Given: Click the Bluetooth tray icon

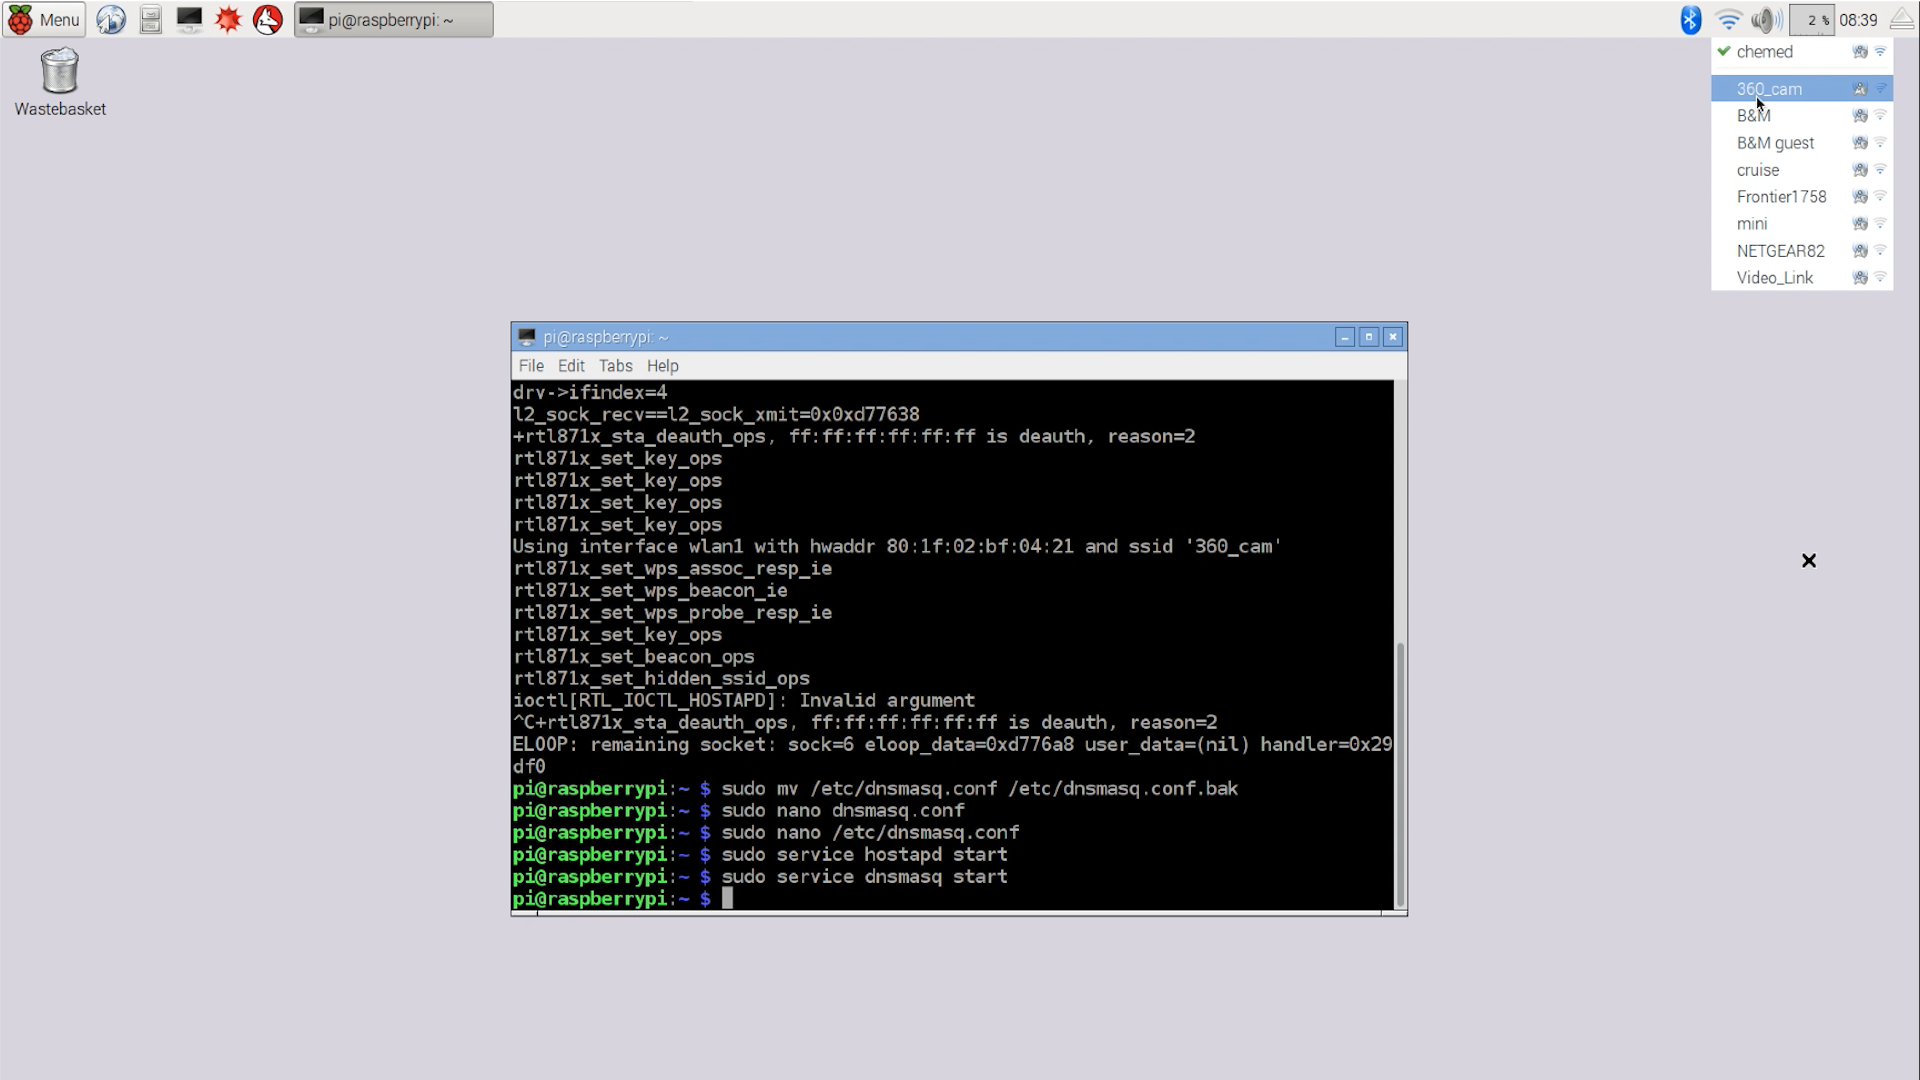Looking at the screenshot, I should pyautogui.click(x=1690, y=19).
